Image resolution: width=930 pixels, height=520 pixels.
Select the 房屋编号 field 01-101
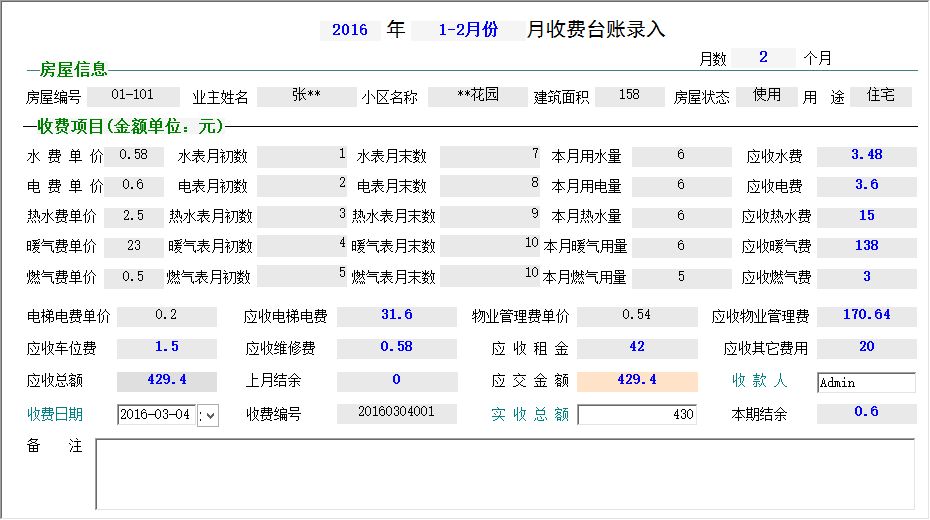pyautogui.click(x=133, y=96)
